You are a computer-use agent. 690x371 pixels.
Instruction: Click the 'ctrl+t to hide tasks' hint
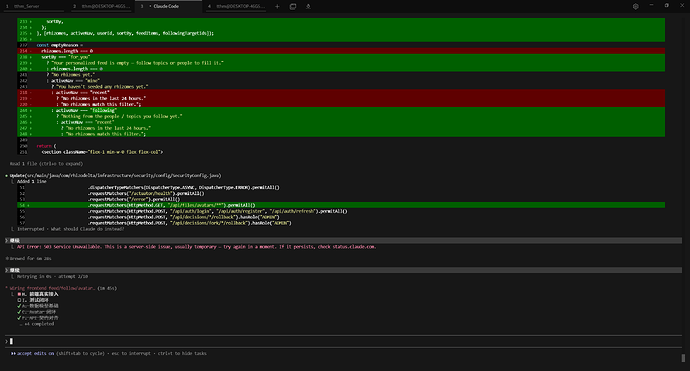tap(181, 353)
